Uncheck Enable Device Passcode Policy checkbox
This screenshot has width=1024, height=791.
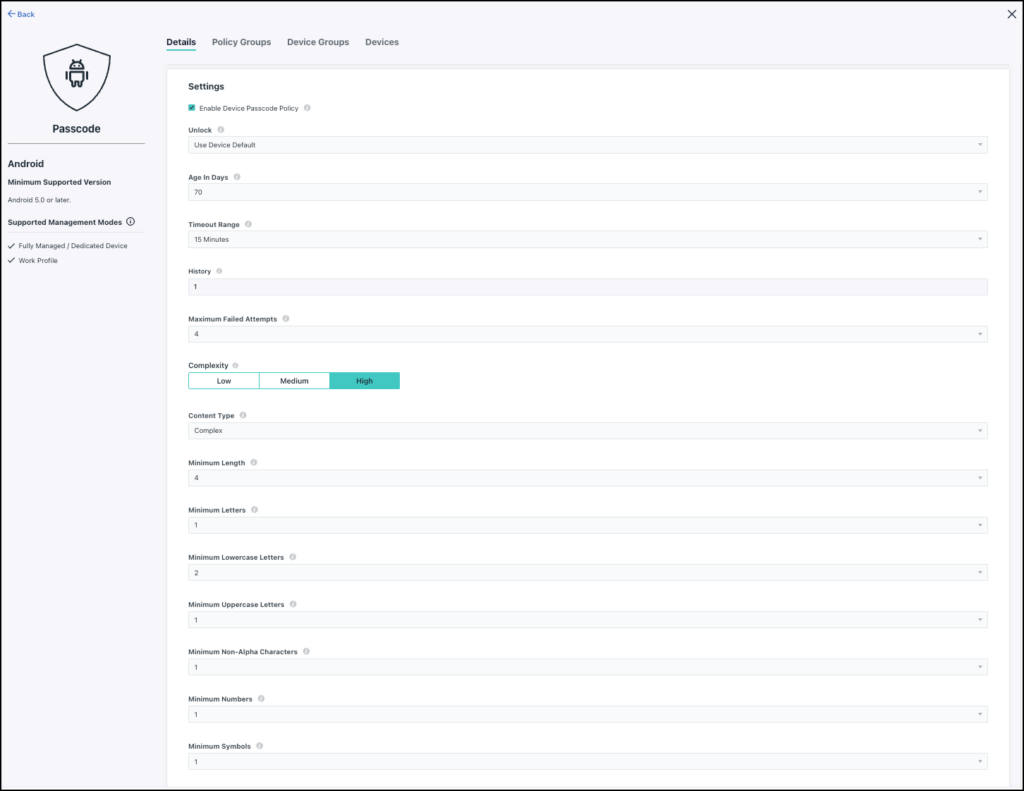(x=192, y=108)
